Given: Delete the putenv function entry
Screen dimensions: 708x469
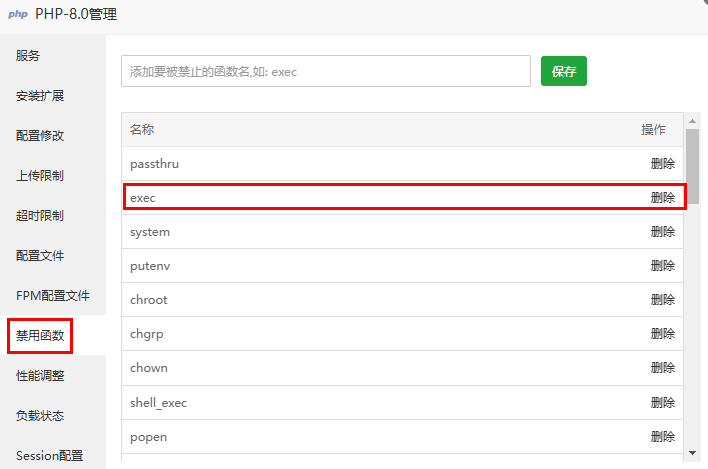Looking at the screenshot, I should tap(662, 266).
